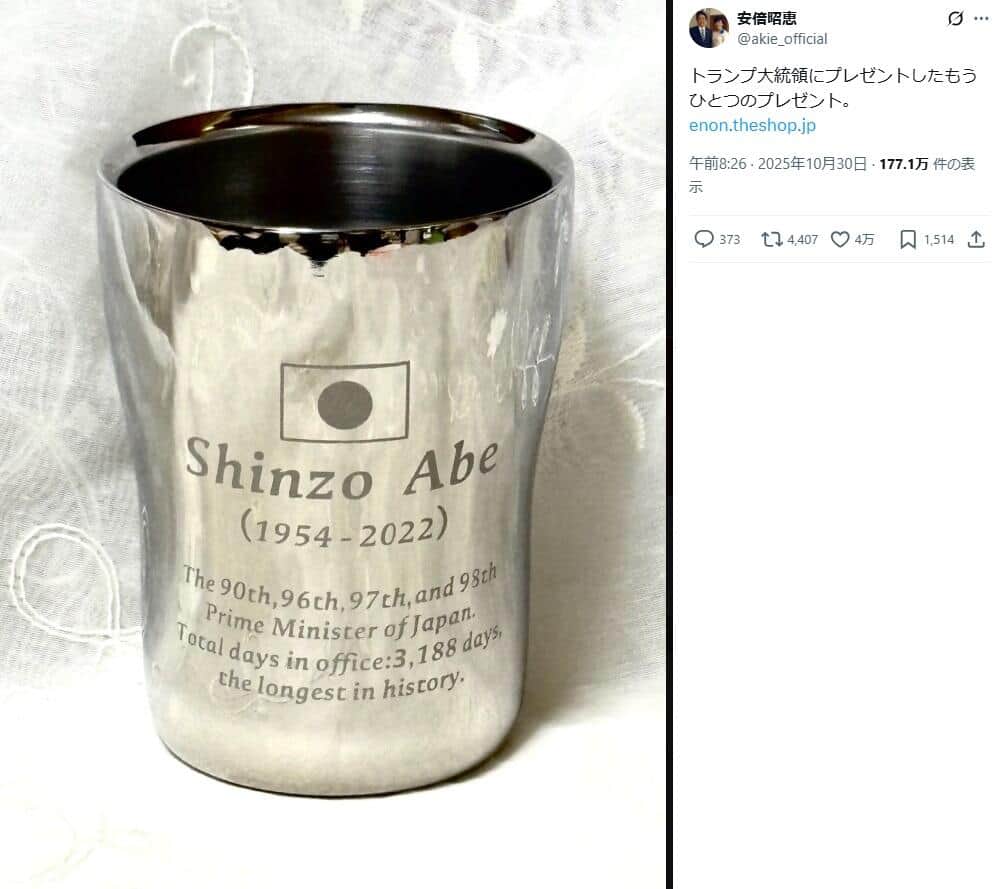The width and height of the screenshot is (1007, 889).
Task: Click the share upload icon
Action: [976, 240]
